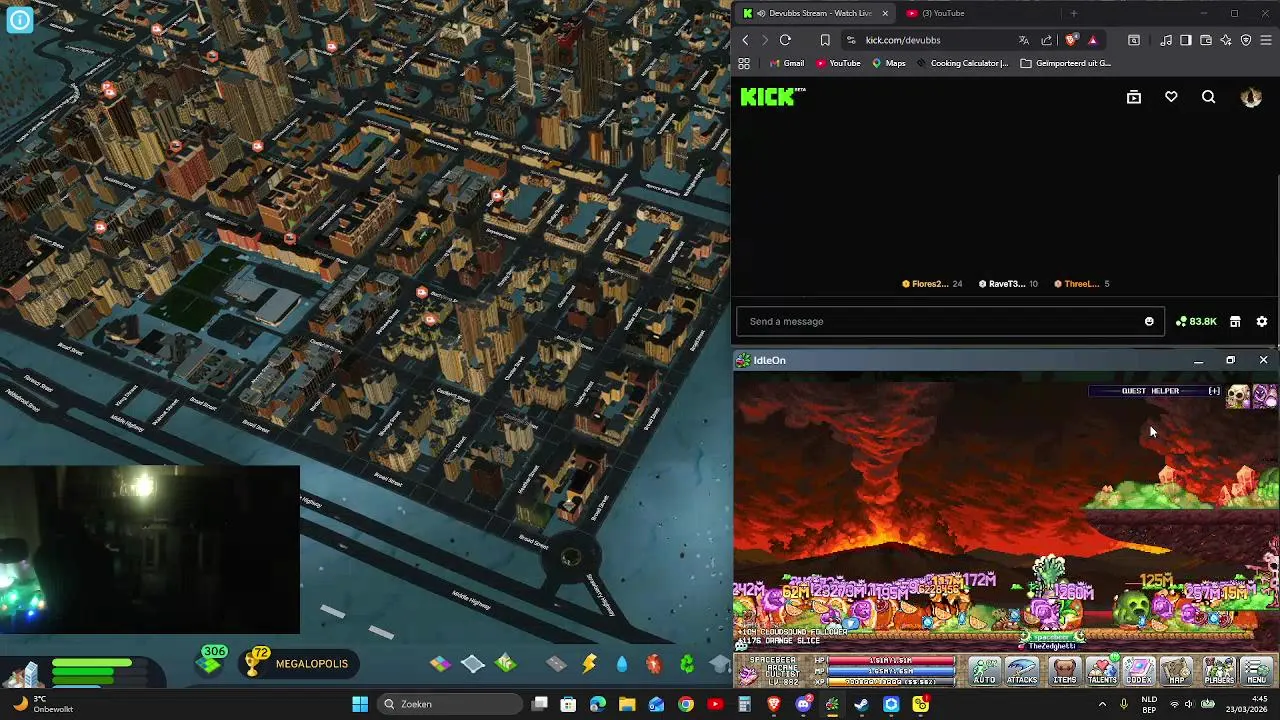Select the electricity lightning bolt tool
This screenshot has height=720, width=1280.
click(589, 663)
